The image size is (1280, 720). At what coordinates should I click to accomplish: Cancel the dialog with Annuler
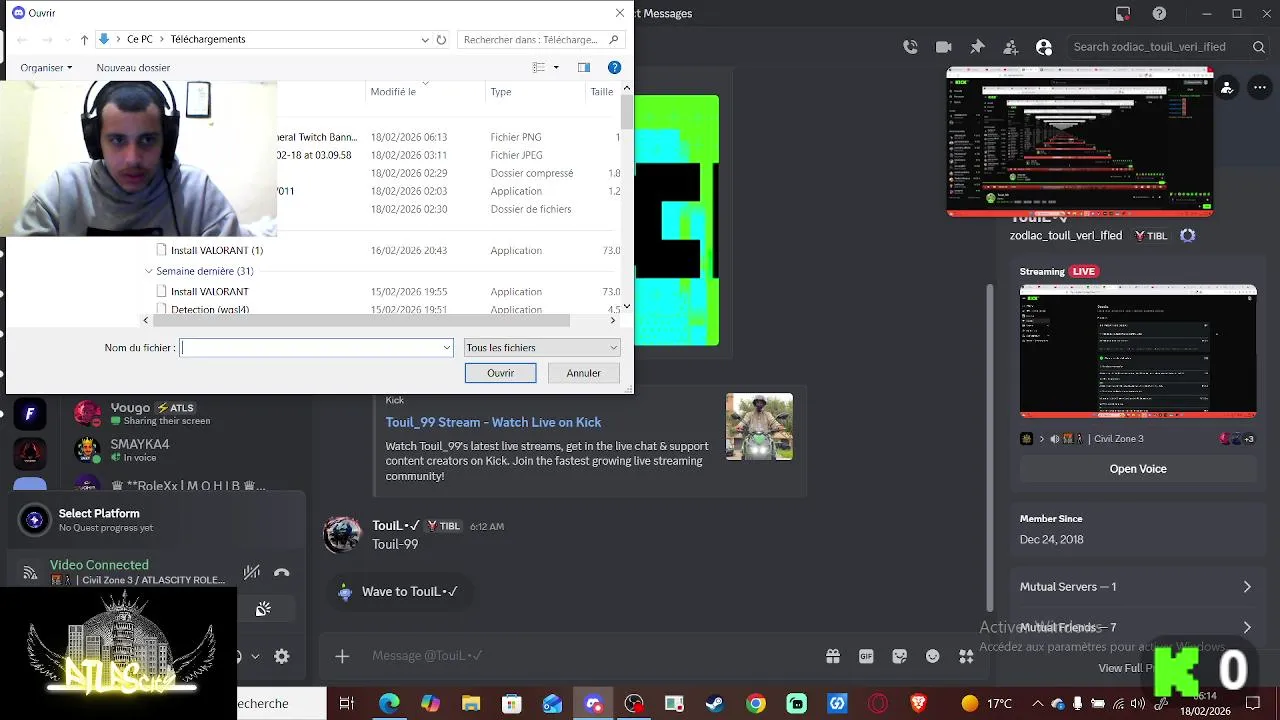584,373
